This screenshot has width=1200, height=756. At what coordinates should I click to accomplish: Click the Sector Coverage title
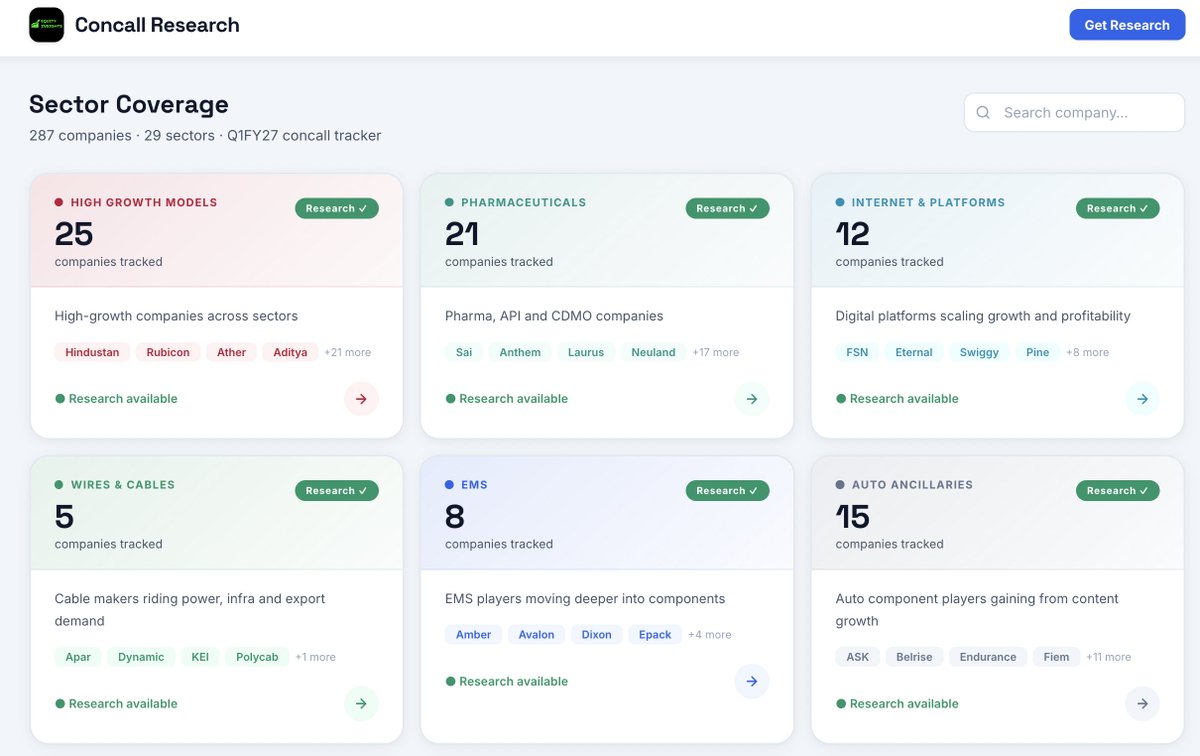click(x=129, y=104)
